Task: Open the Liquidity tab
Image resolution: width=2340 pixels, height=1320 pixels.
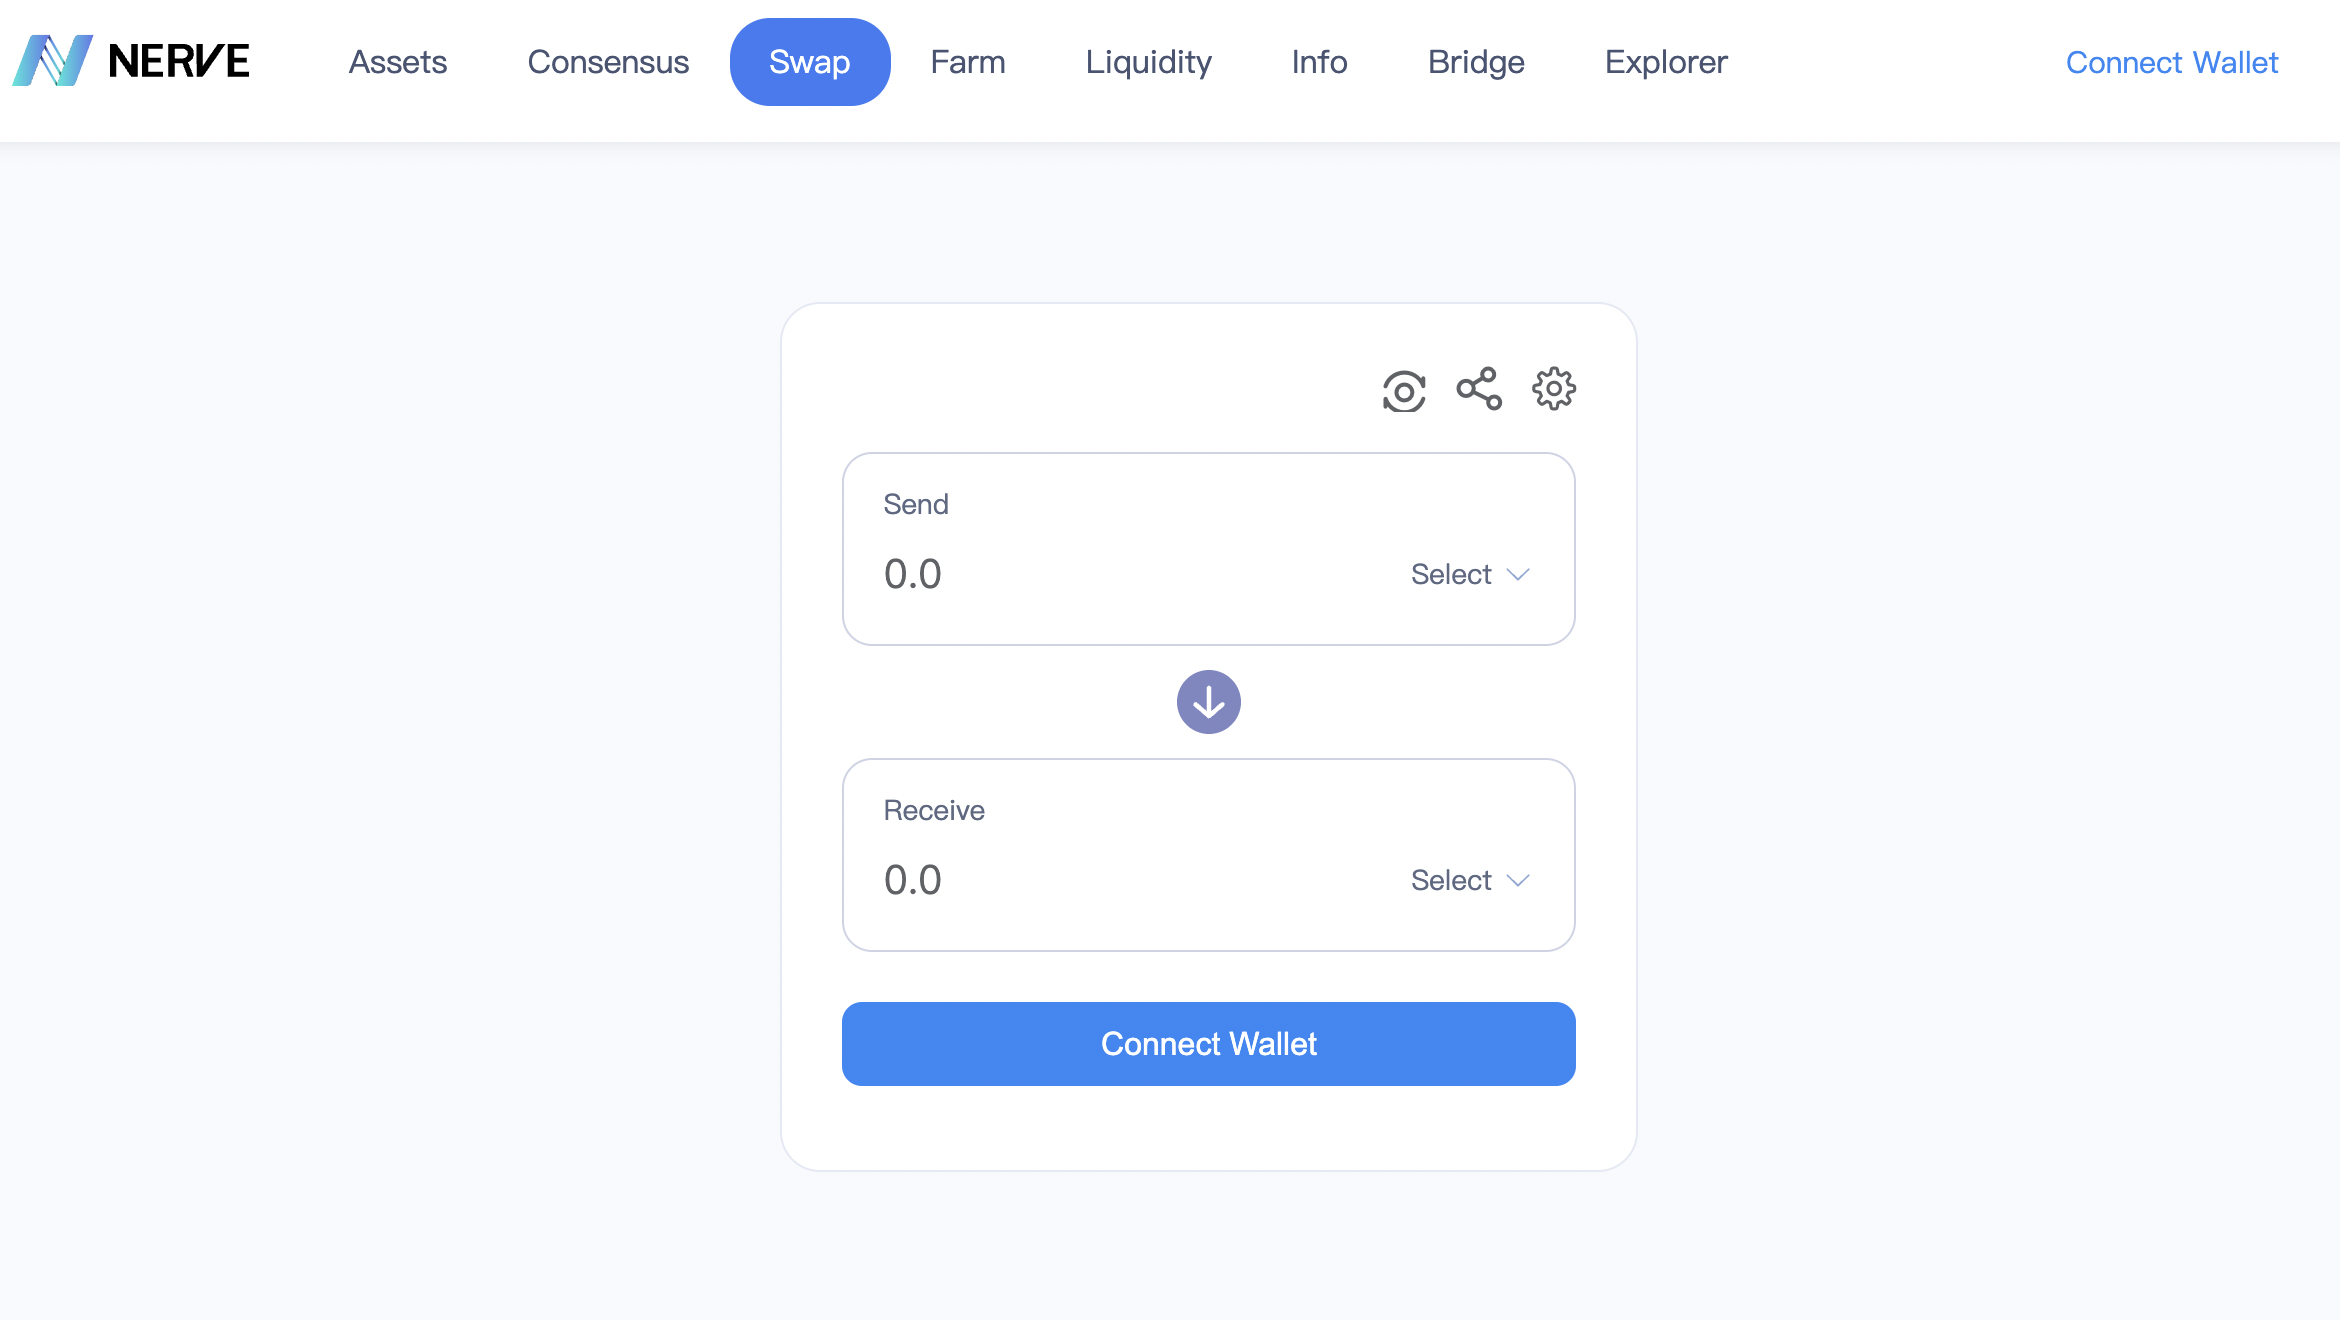Action: point(1149,62)
